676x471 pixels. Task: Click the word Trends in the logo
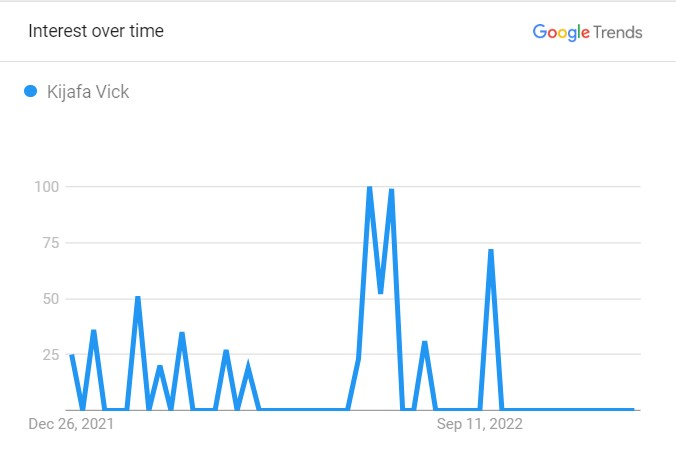click(618, 32)
